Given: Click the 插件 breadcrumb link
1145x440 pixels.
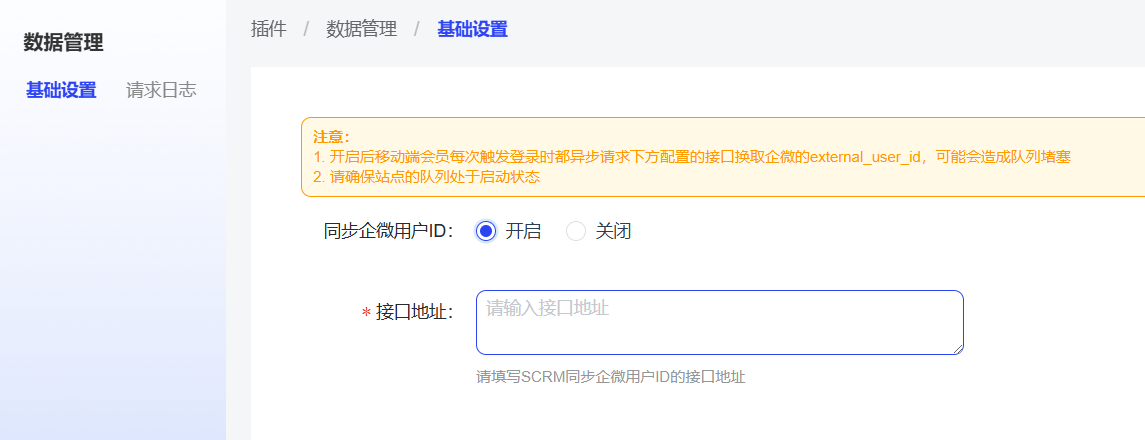Looking at the screenshot, I should click(x=268, y=29).
